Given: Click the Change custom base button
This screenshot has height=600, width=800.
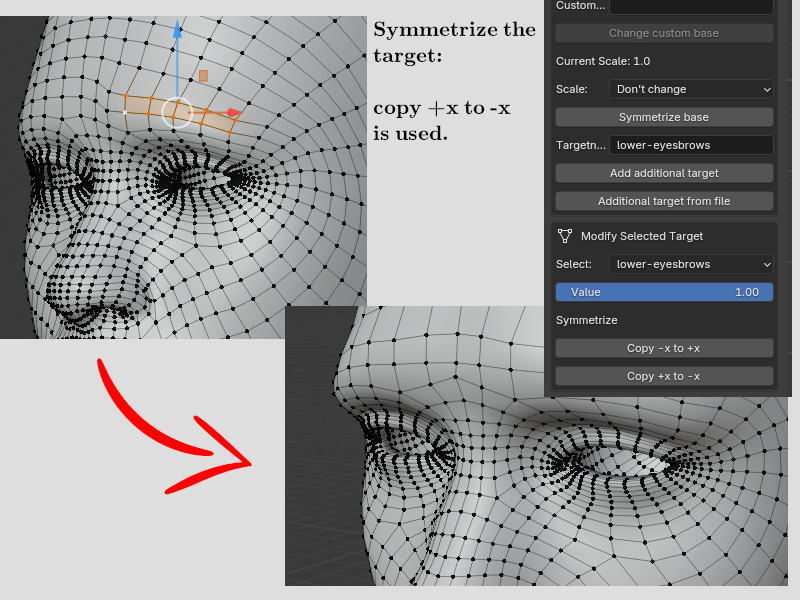Looking at the screenshot, I should coord(664,33).
